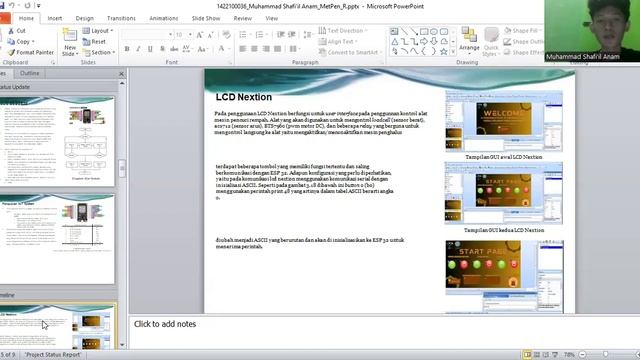
Task: Open the font name combo box
Action: tap(147, 35)
